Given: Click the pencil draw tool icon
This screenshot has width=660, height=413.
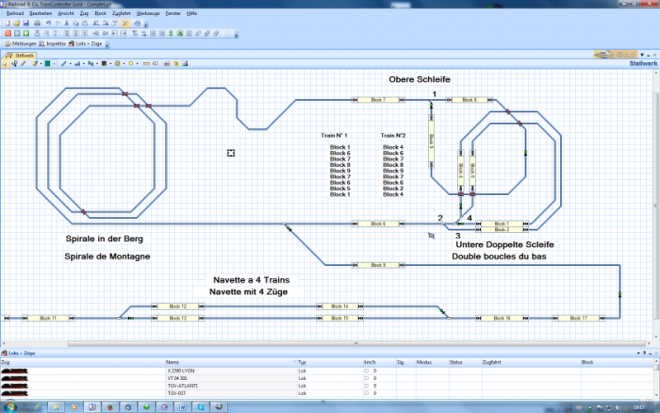Looking at the screenshot, I should [24, 64].
